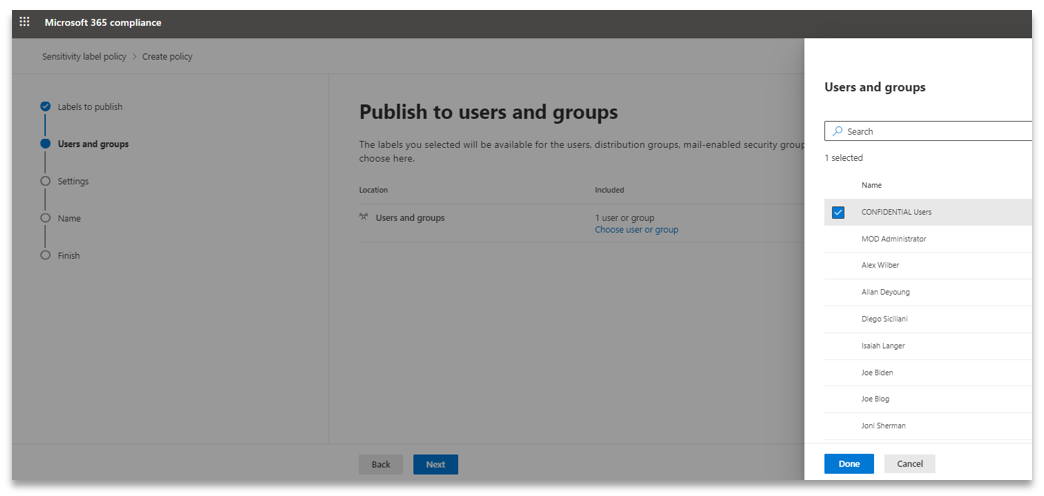Click the search magnifier icon

[x=838, y=131]
